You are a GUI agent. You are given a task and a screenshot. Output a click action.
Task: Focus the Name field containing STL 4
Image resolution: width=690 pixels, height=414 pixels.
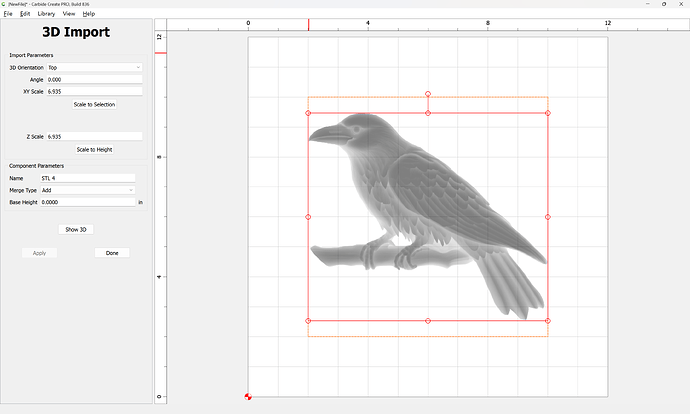(87, 178)
